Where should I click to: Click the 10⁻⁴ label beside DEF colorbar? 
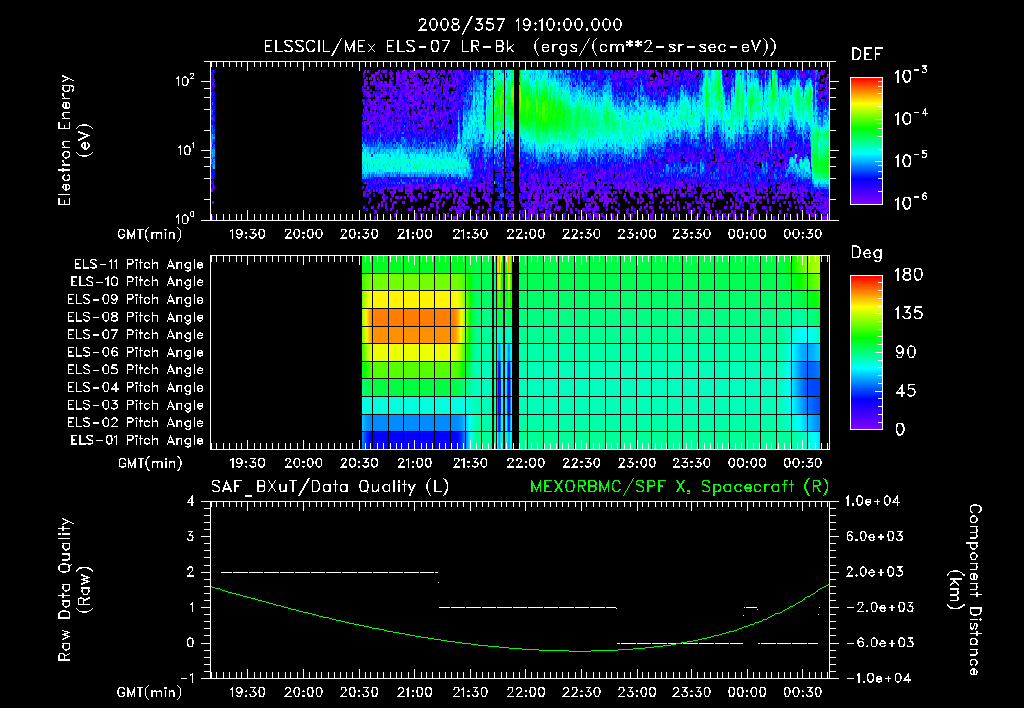(x=910, y=118)
